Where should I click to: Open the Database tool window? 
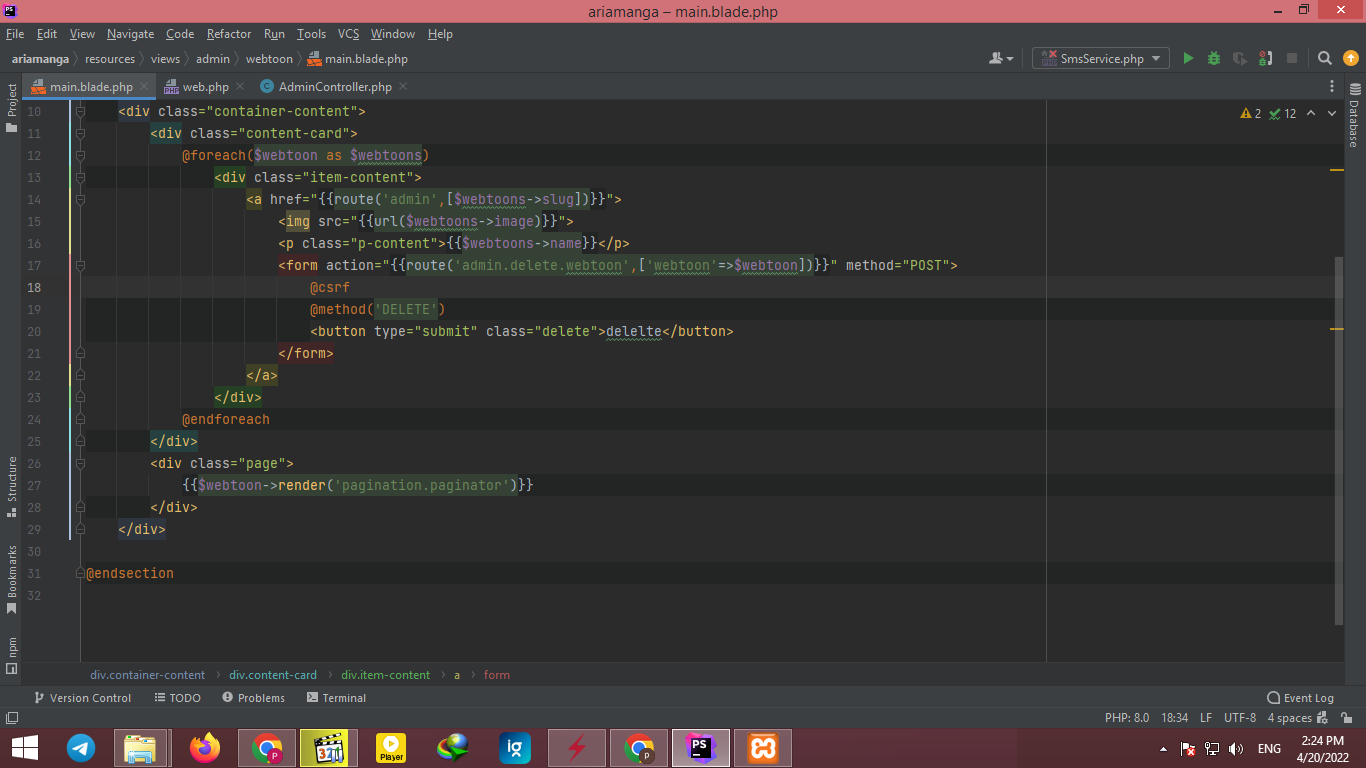point(1354,122)
